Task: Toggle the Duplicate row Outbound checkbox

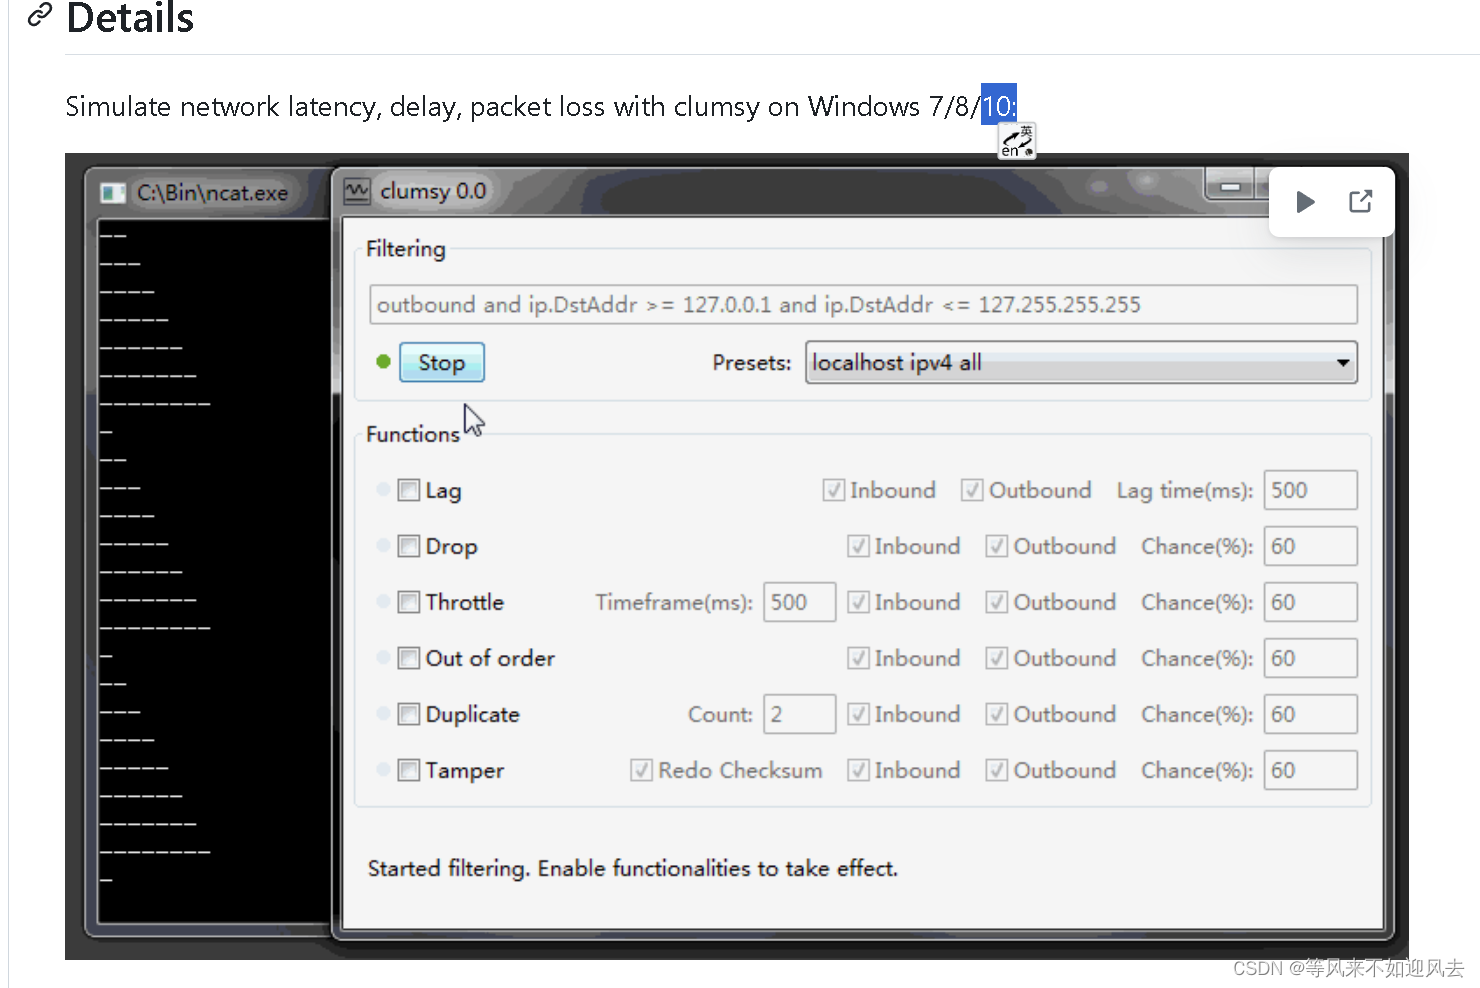Action: (x=997, y=714)
